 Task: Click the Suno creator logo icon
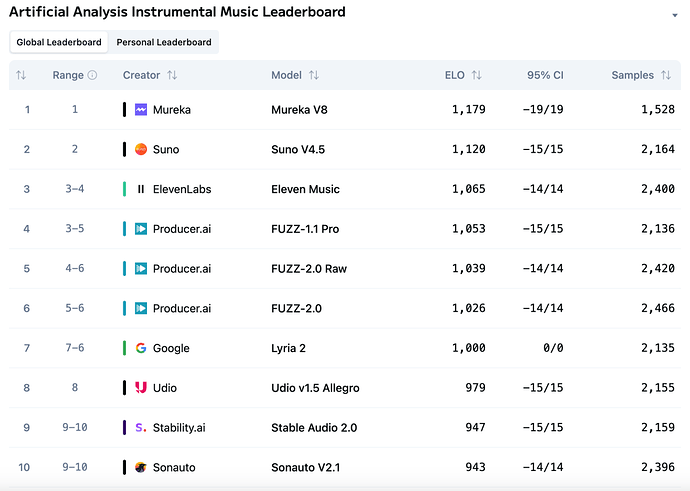pos(141,149)
